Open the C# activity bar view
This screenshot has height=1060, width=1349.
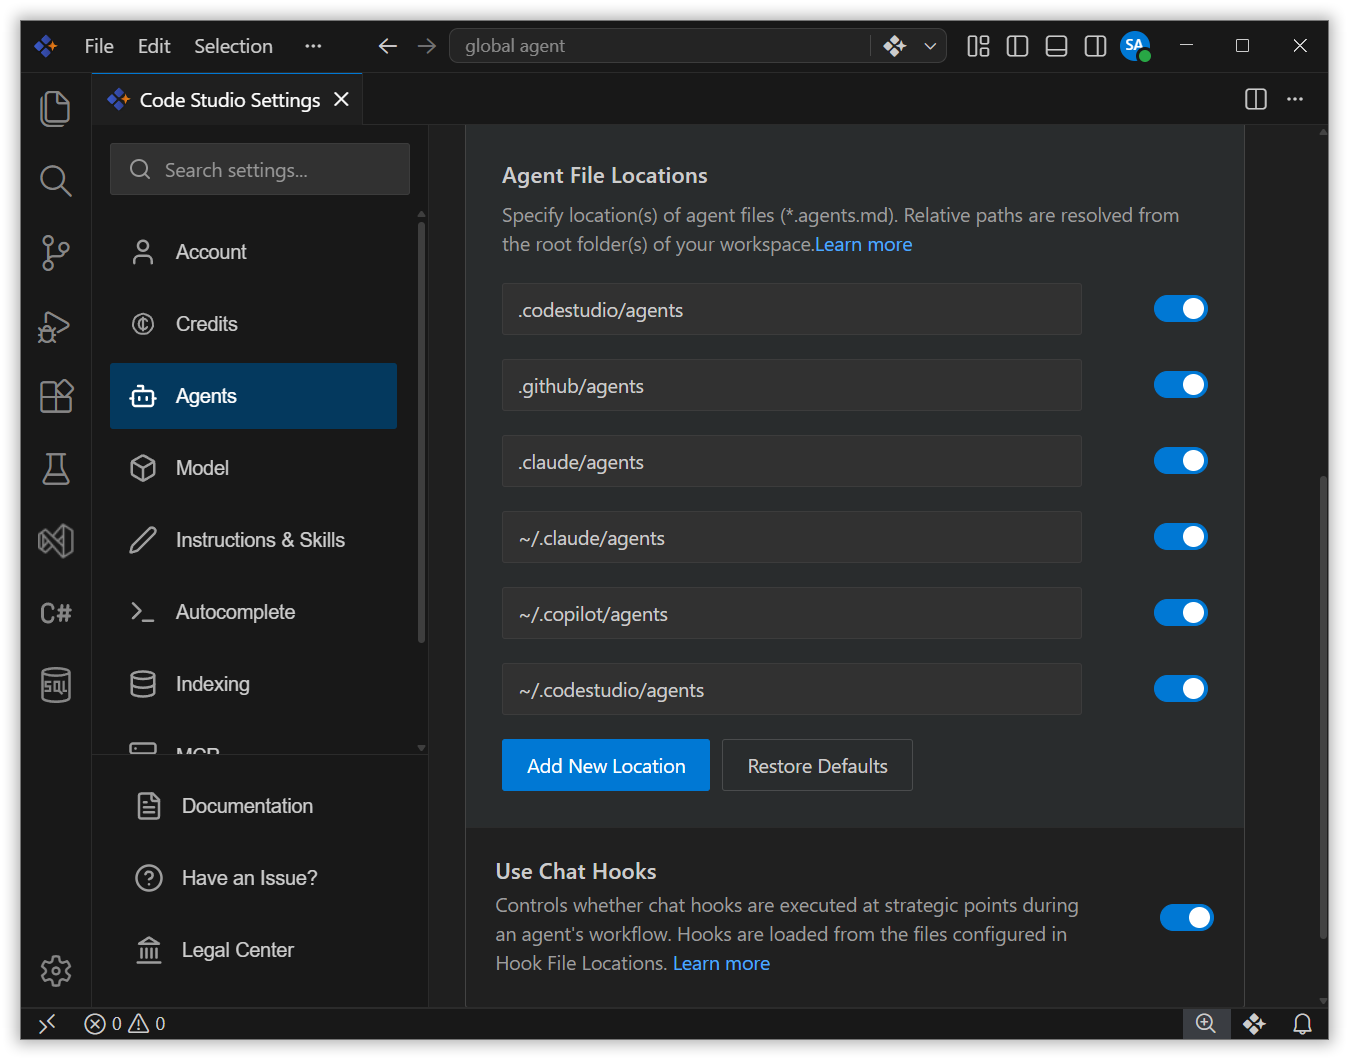(x=55, y=613)
